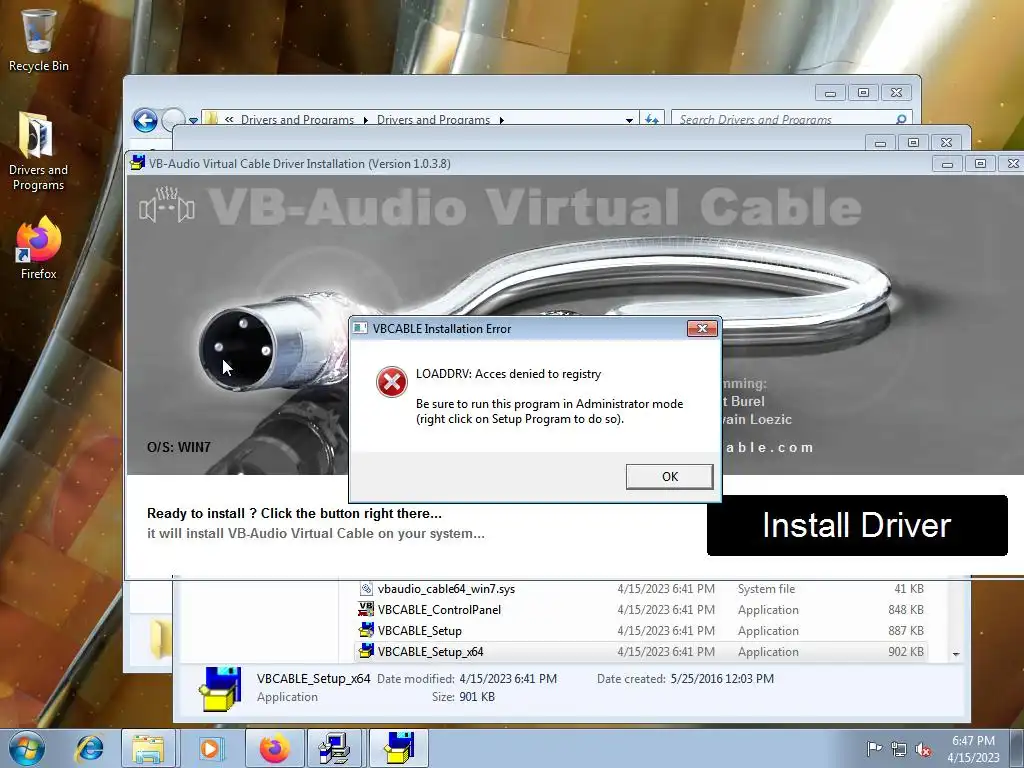Click the folder icon in the address bar
1024x768 pixels.
click(211, 119)
